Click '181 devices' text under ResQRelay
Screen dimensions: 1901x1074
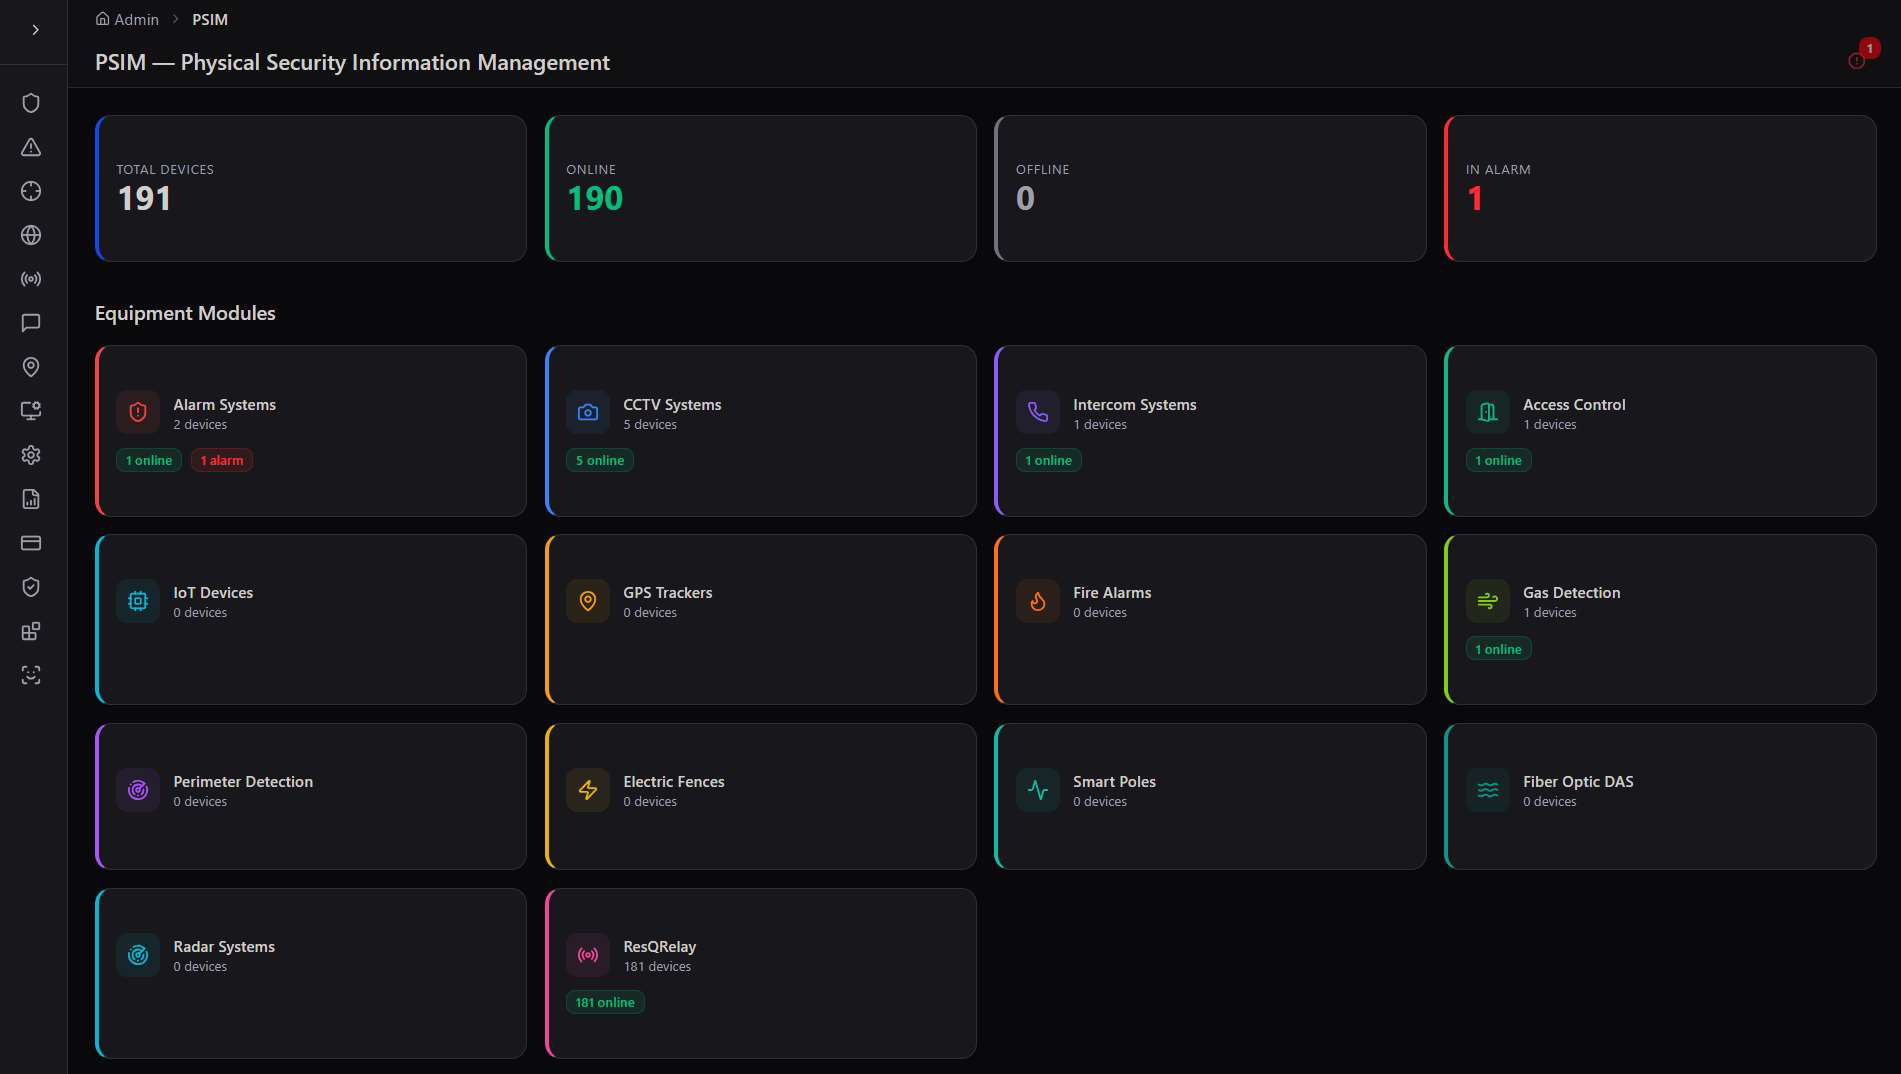(657, 966)
